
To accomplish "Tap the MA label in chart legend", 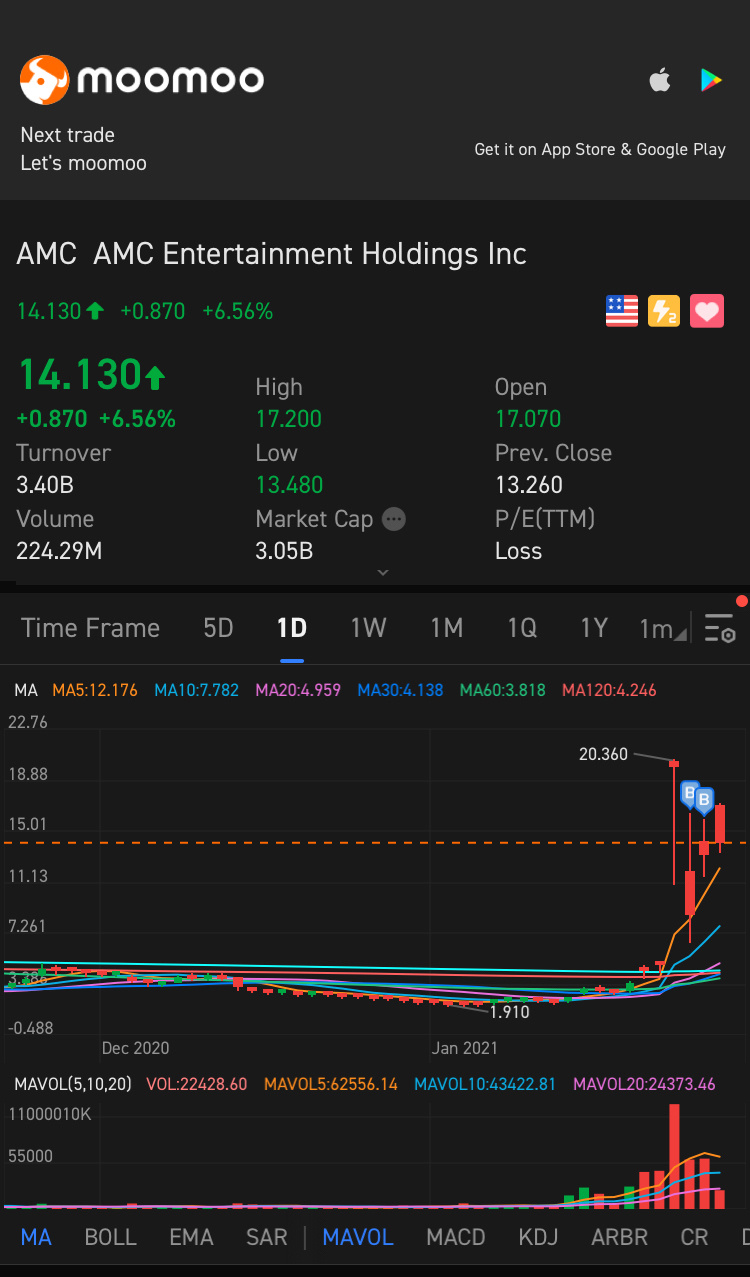I will coord(26,690).
